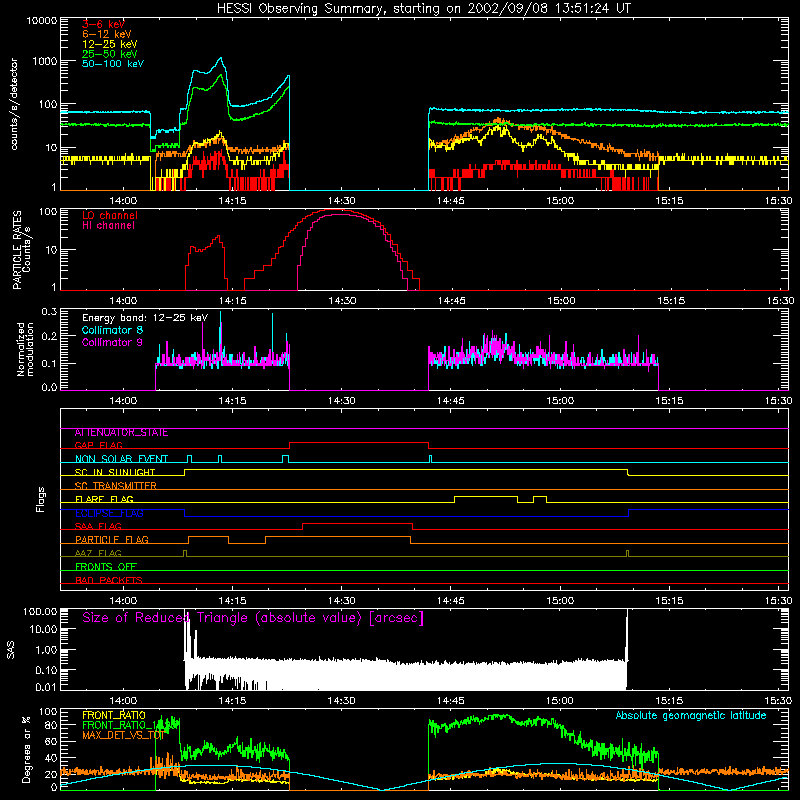Click the Size of Reduced Triangle title
This screenshot has height=800, width=800.
[253, 618]
